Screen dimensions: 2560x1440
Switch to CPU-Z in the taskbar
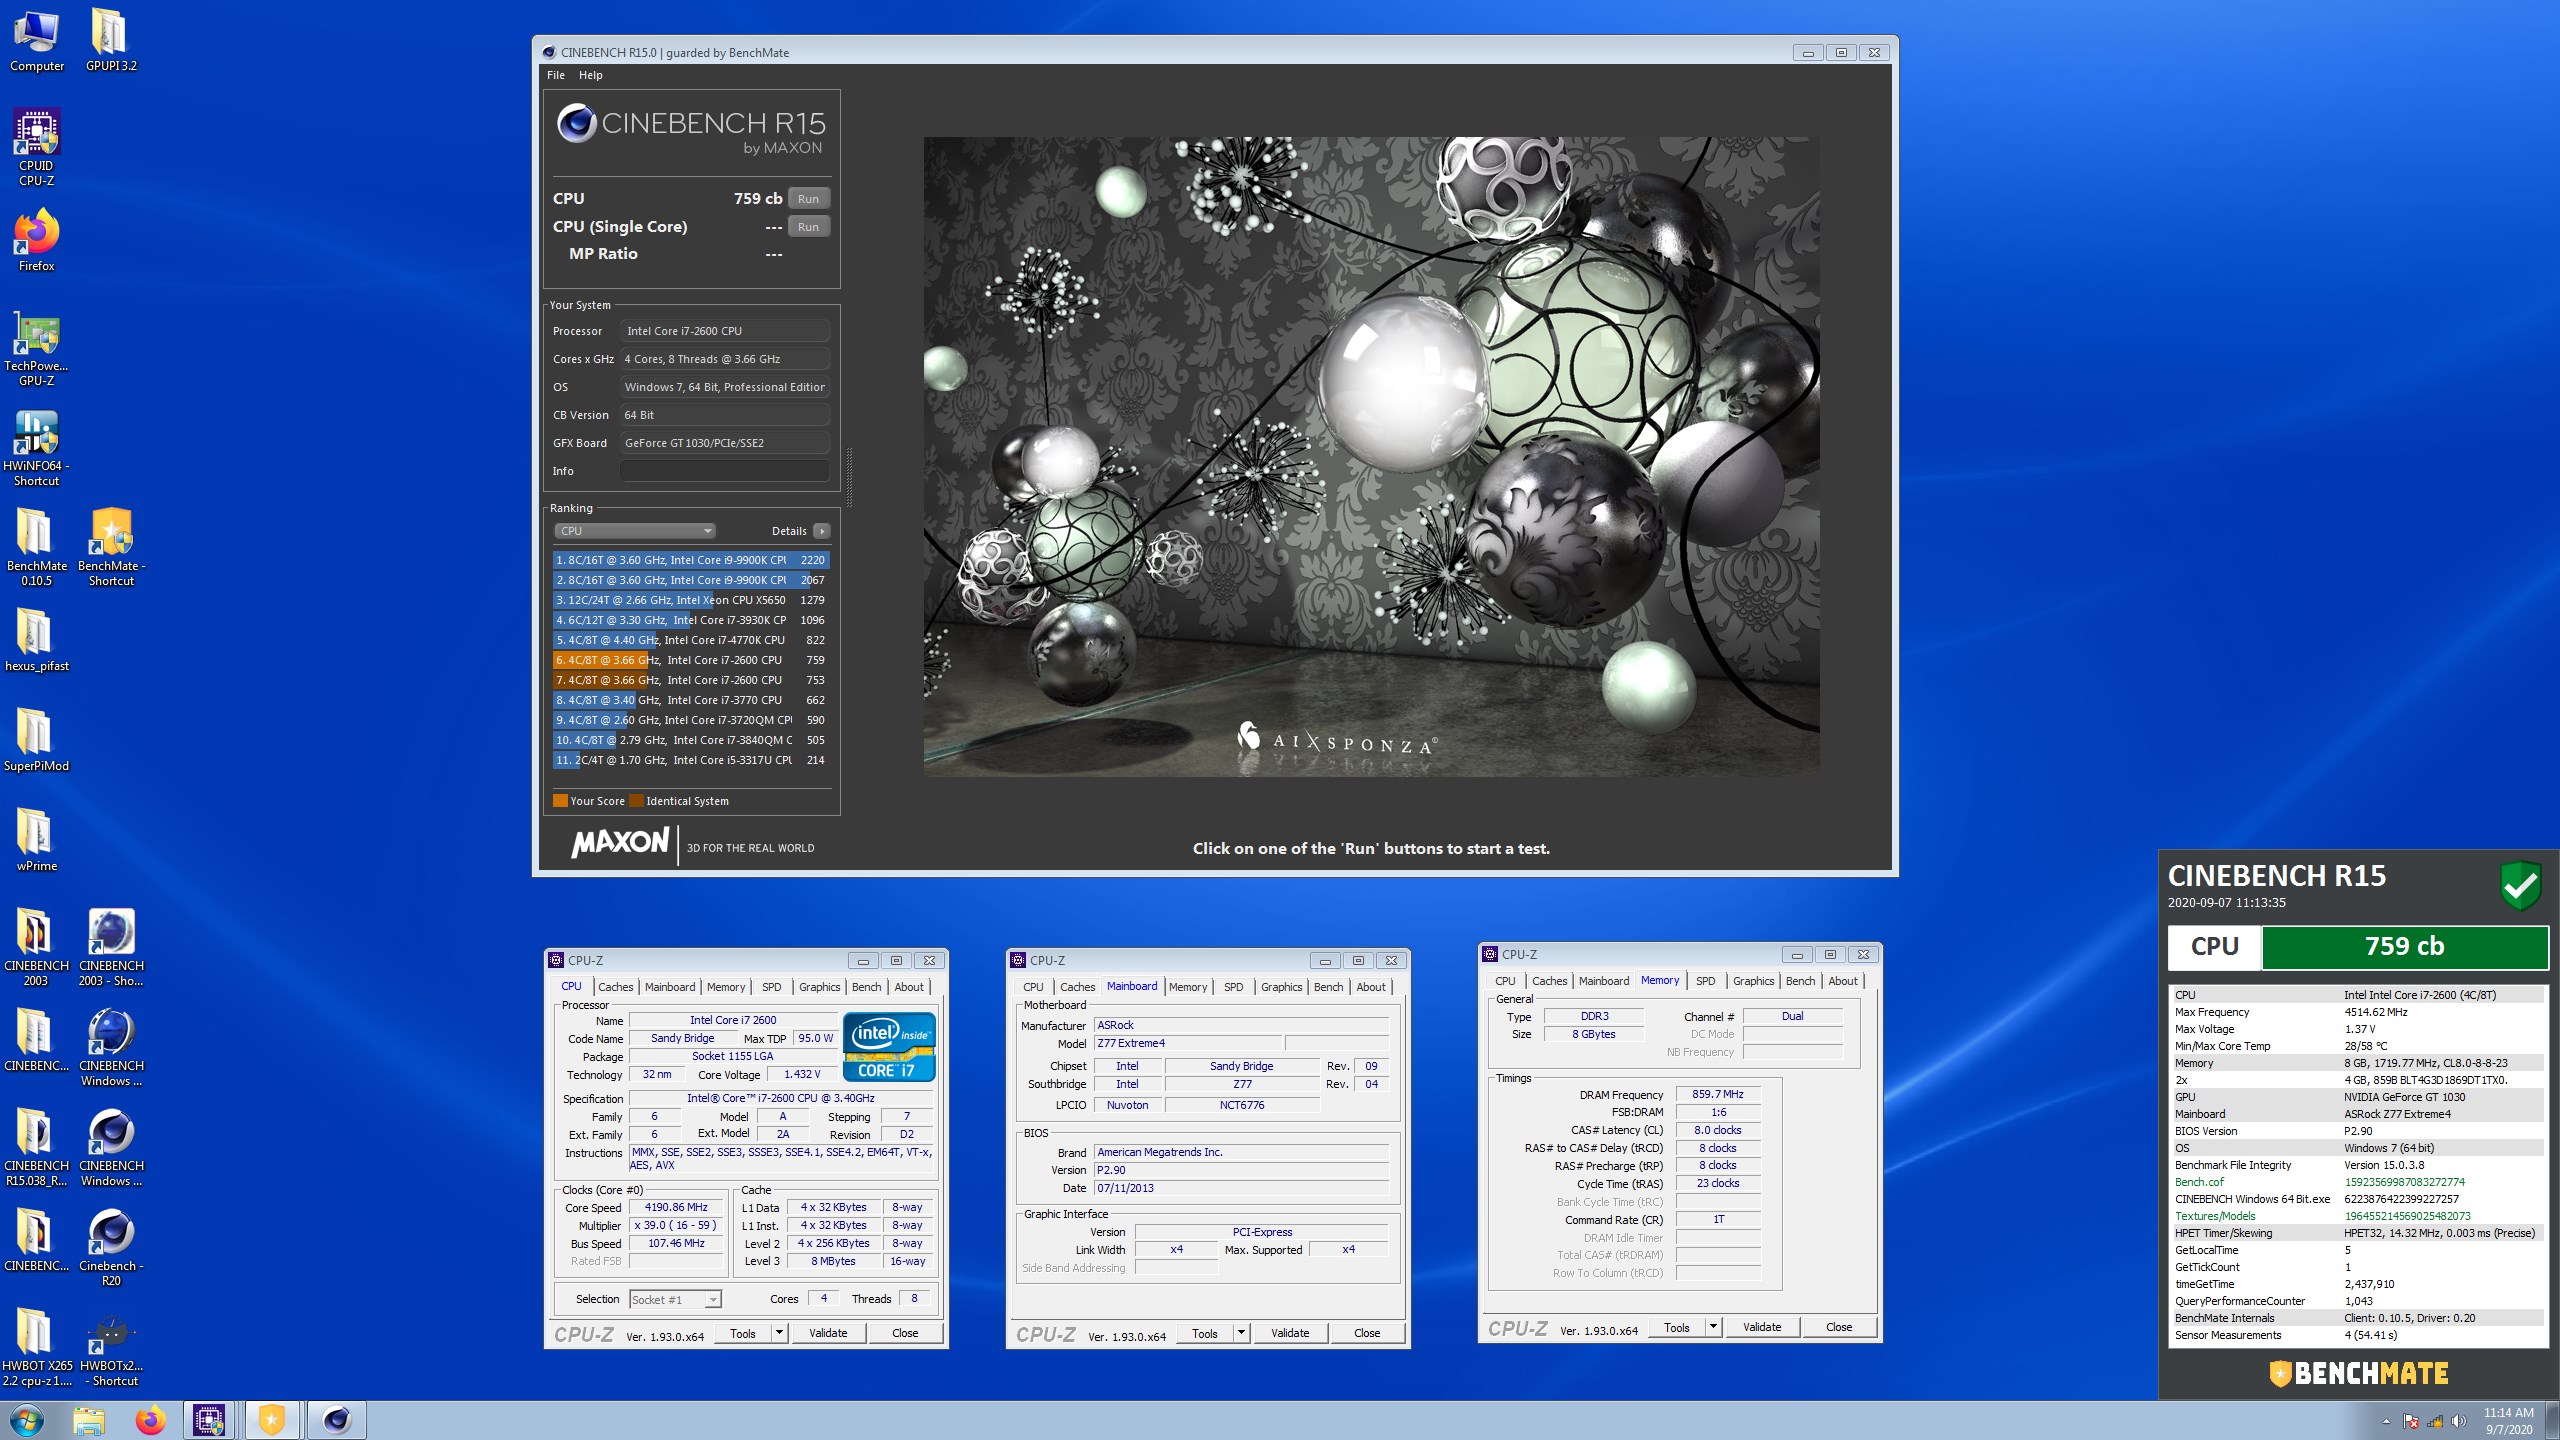click(209, 1420)
